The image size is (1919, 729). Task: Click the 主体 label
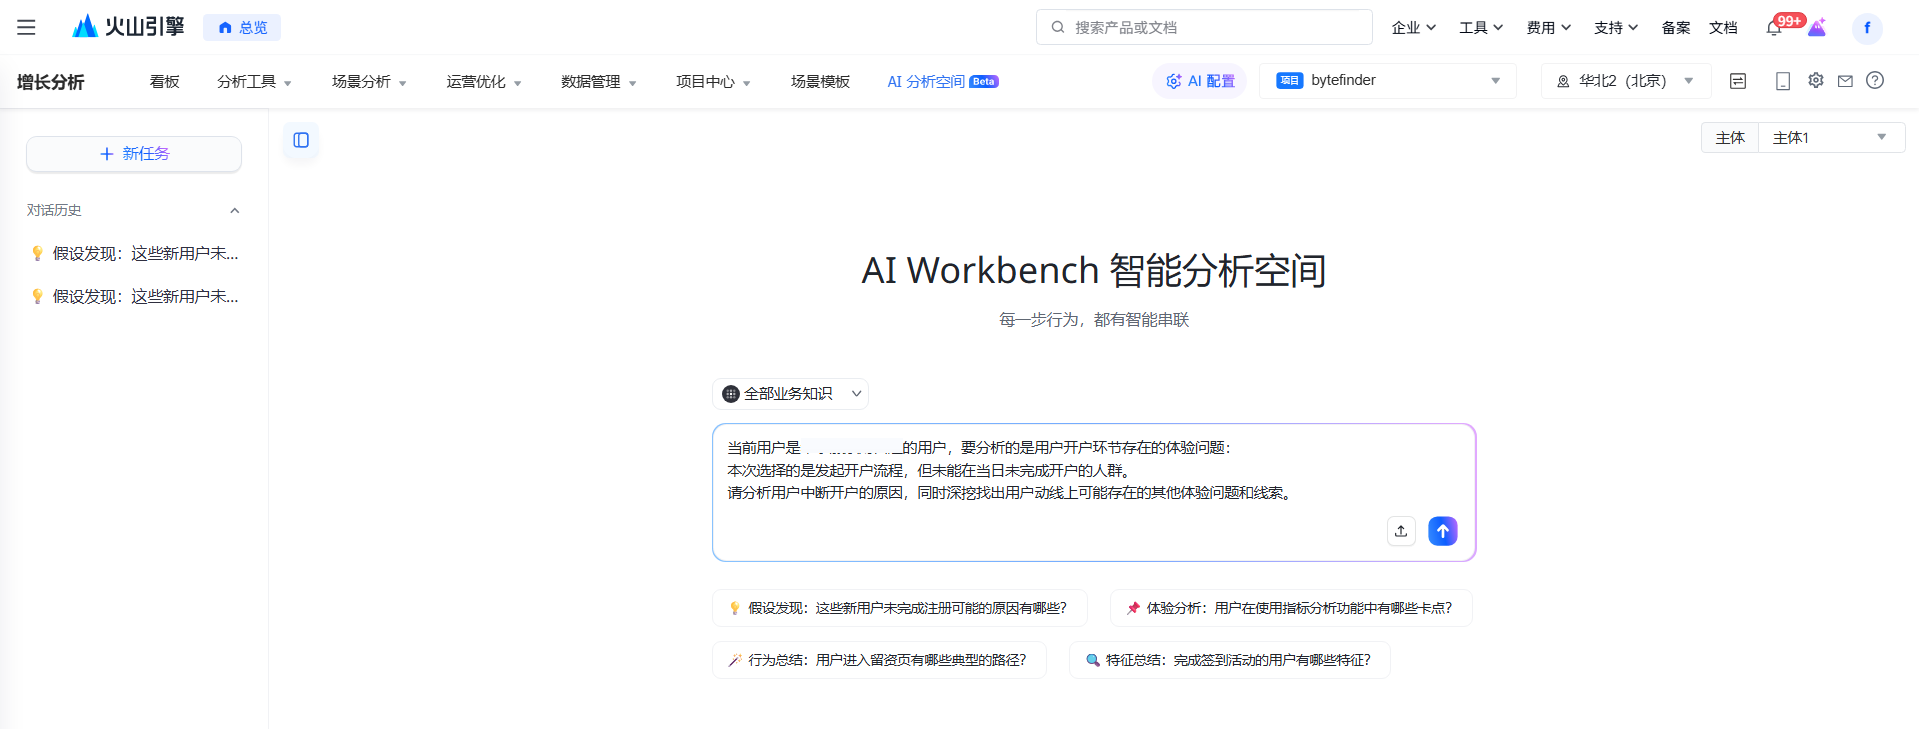coord(1730,138)
